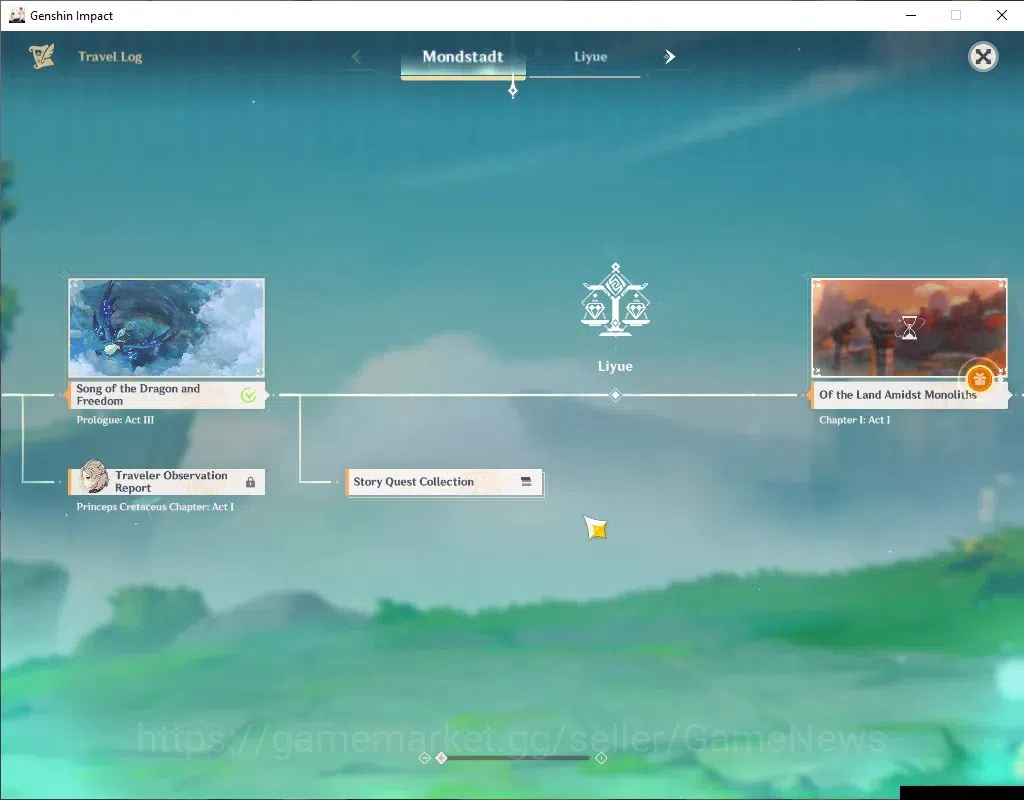This screenshot has height=800, width=1024.
Task: Click the green completed checkmark on Song of the Dragon
Action: click(x=248, y=394)
